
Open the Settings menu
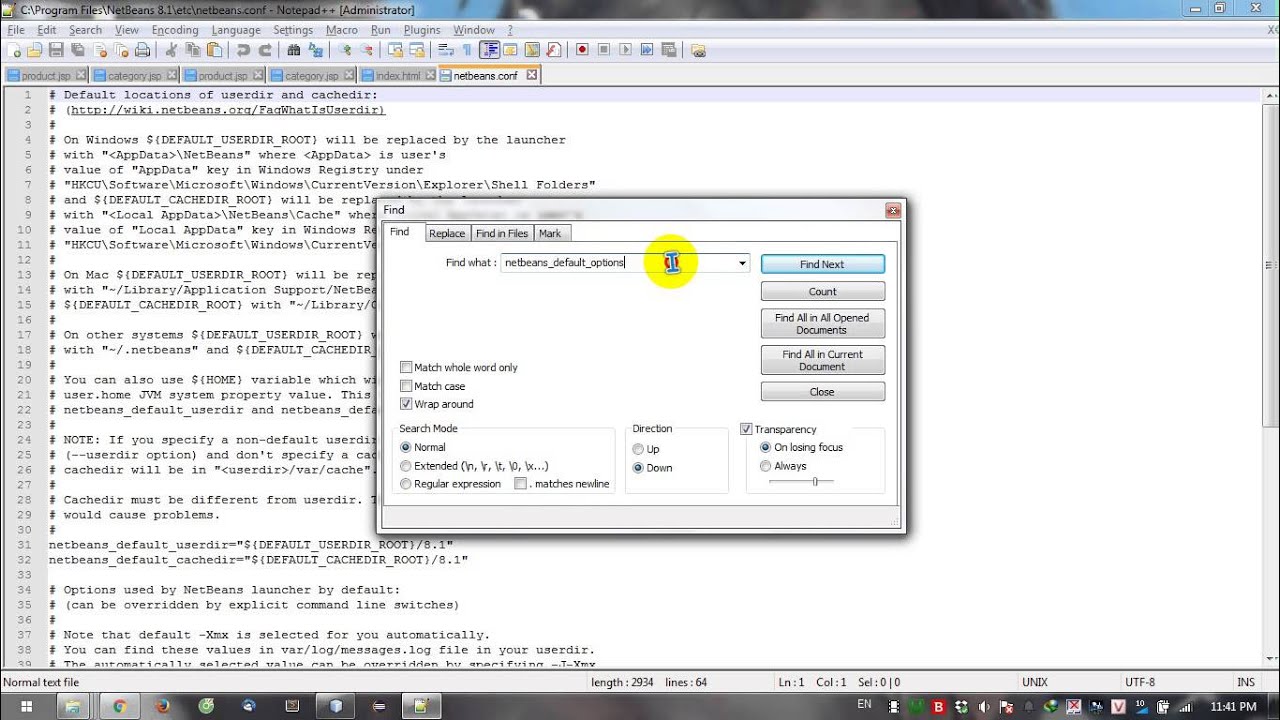coord(293,30)
